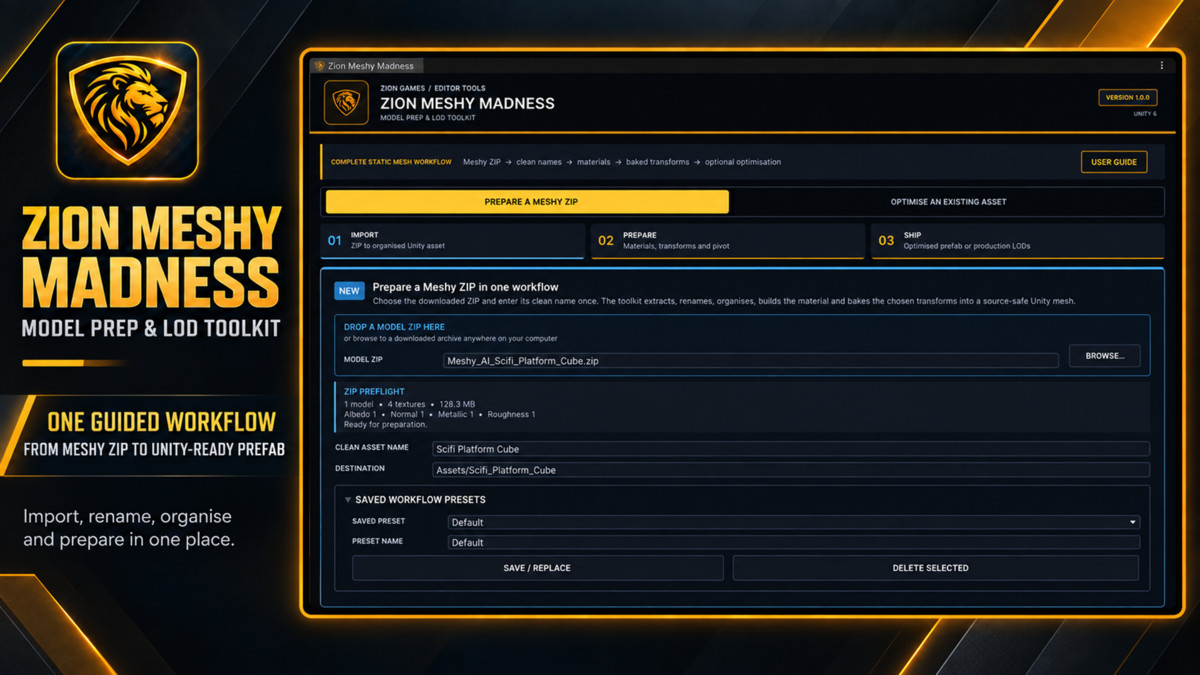Screen dimensions: 1200x675
Task: Click 'Prepare a Meshy ZIP in one workflow' heading
Action: 466,287
